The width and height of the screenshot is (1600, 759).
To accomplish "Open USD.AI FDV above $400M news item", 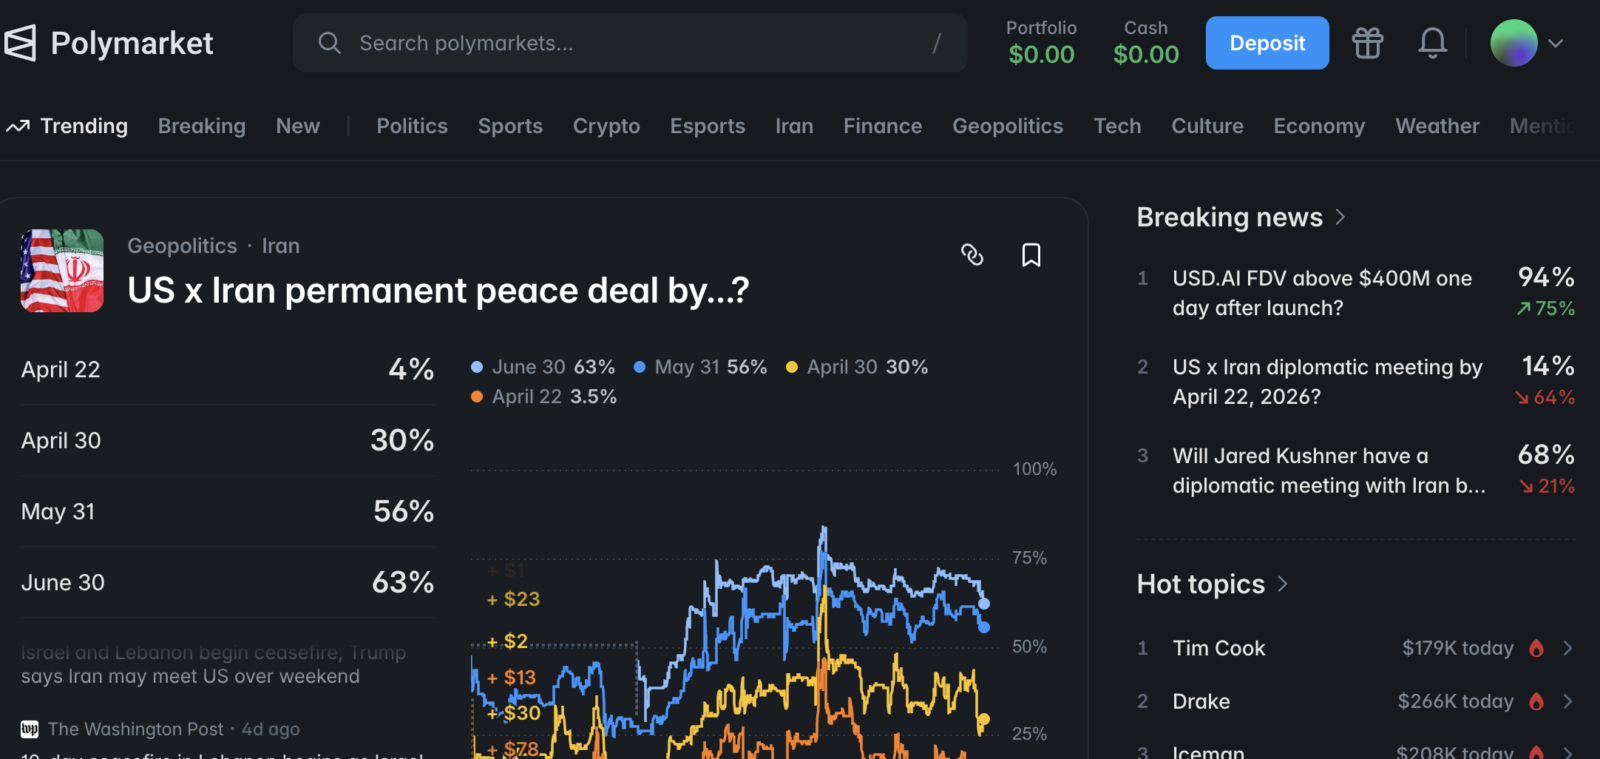I will pos(1356,292).
